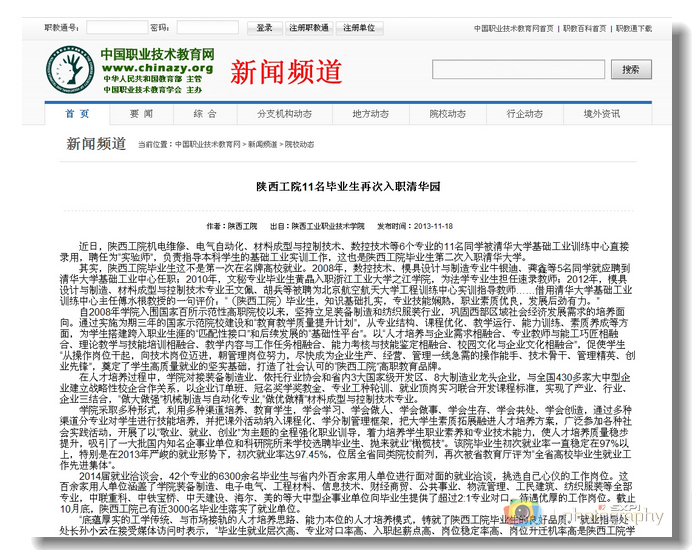692x550 pixels.
Task: Select the 首页 navigation tab
Action: point(77,114)
